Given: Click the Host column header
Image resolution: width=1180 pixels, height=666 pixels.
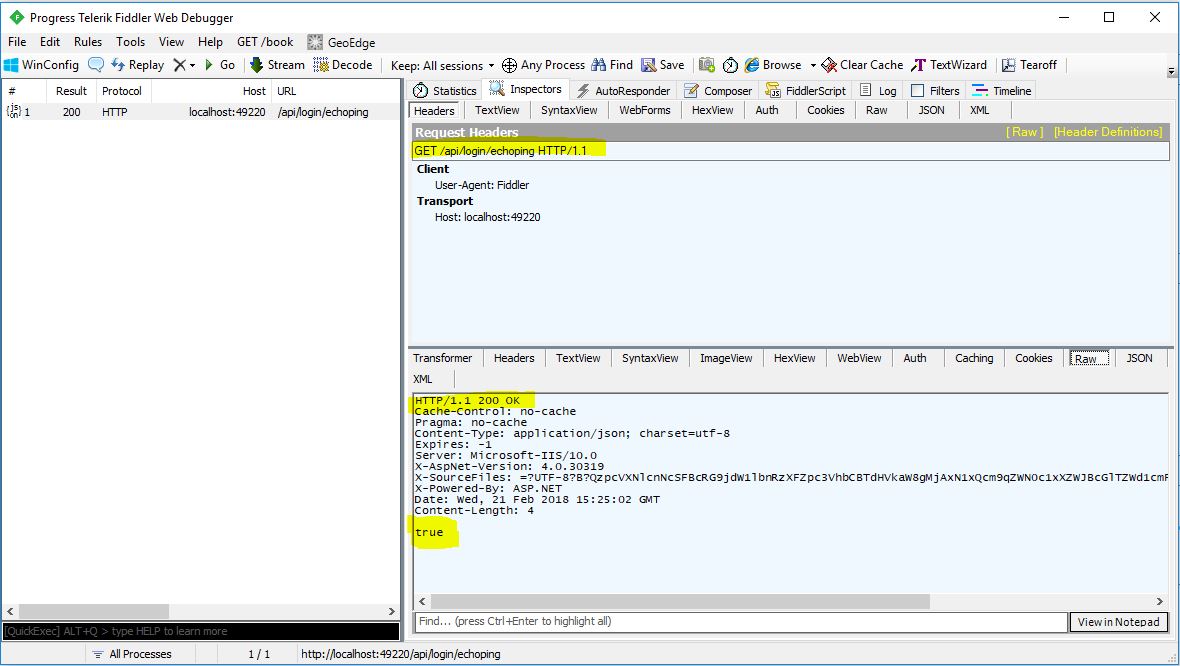Looking at the screenshot, I should point(211,91).
